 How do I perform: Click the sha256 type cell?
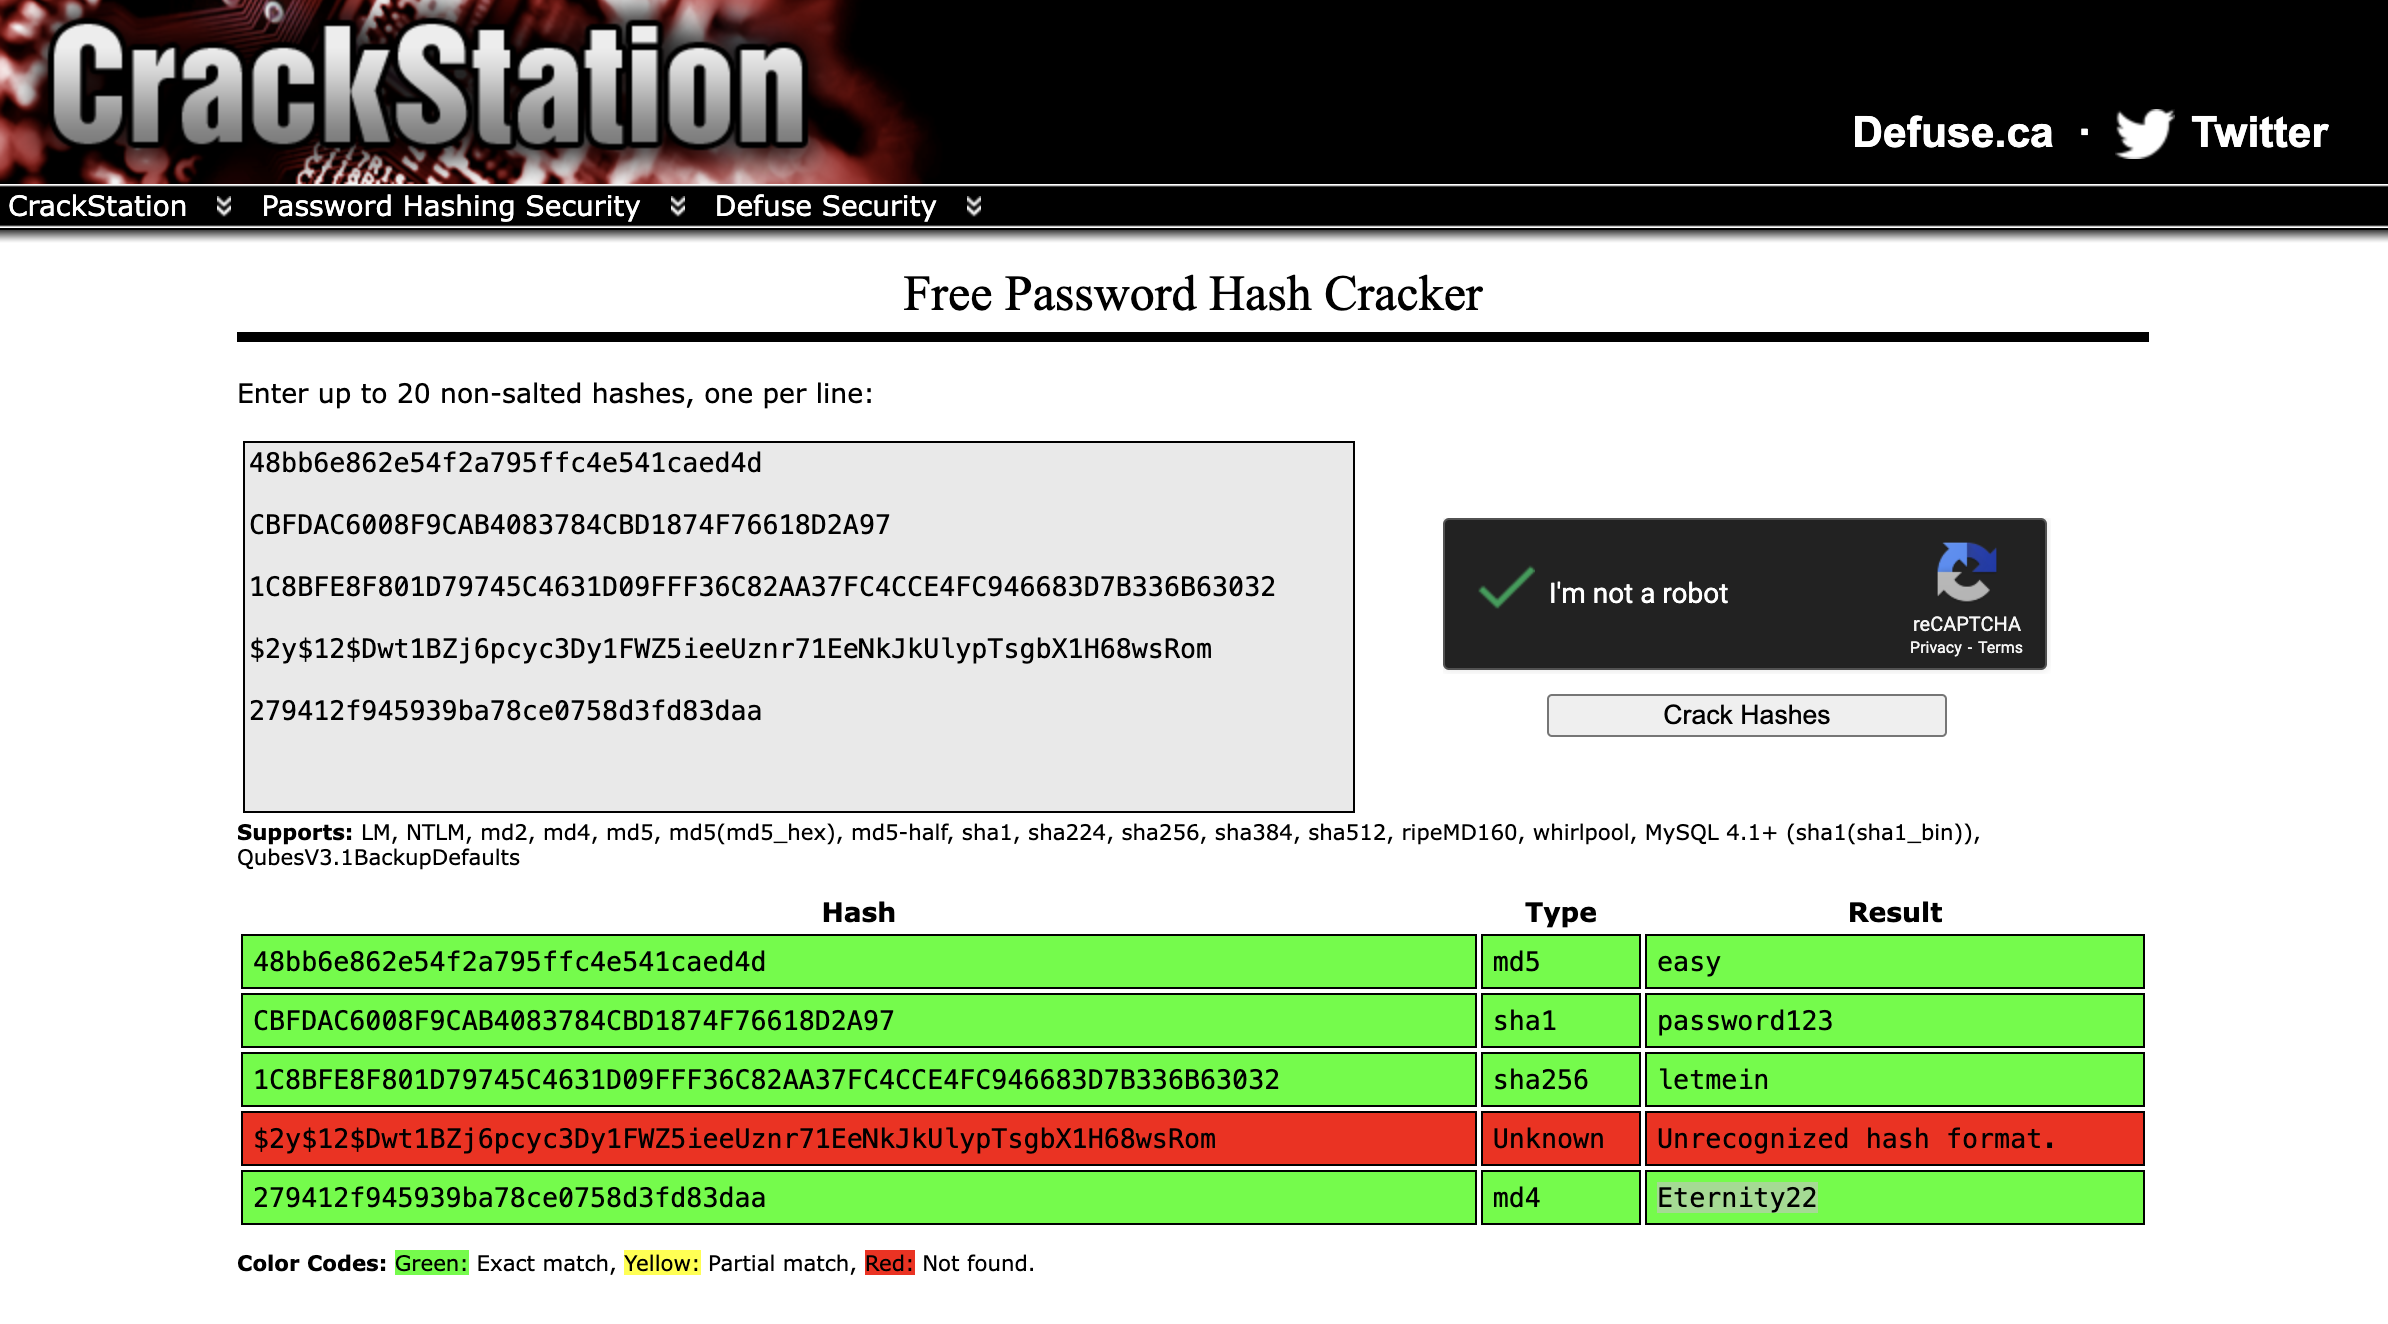click(1561, 1080)
